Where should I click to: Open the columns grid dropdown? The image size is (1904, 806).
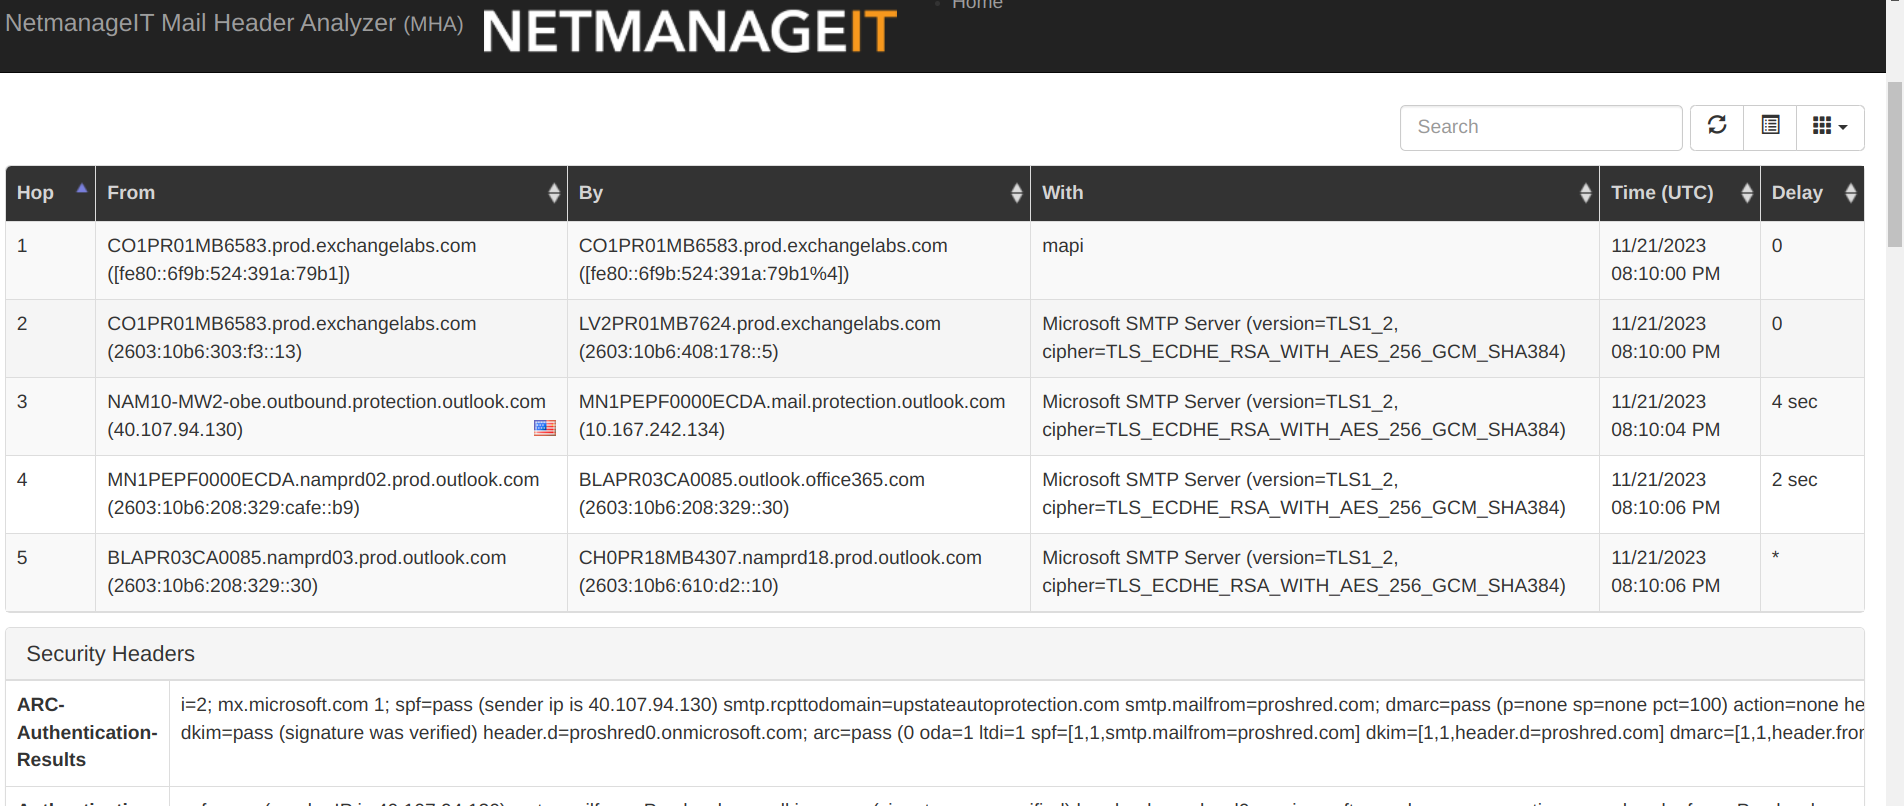1830,127
